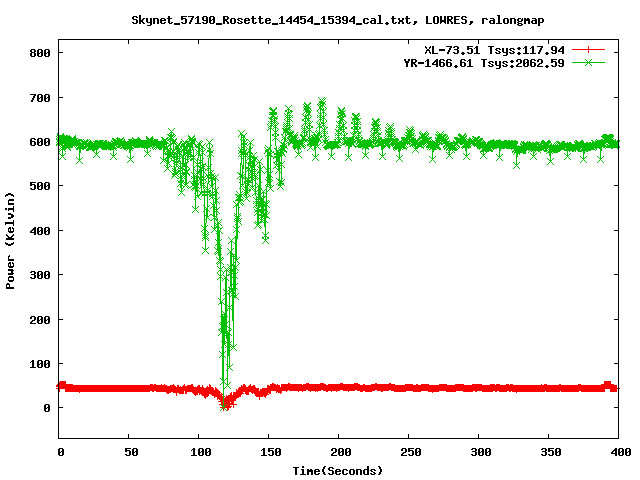Viewport: 640px width, 480px height.
Task: Click the 600 y-axis tick label
Action: click(x=40, y=142)
